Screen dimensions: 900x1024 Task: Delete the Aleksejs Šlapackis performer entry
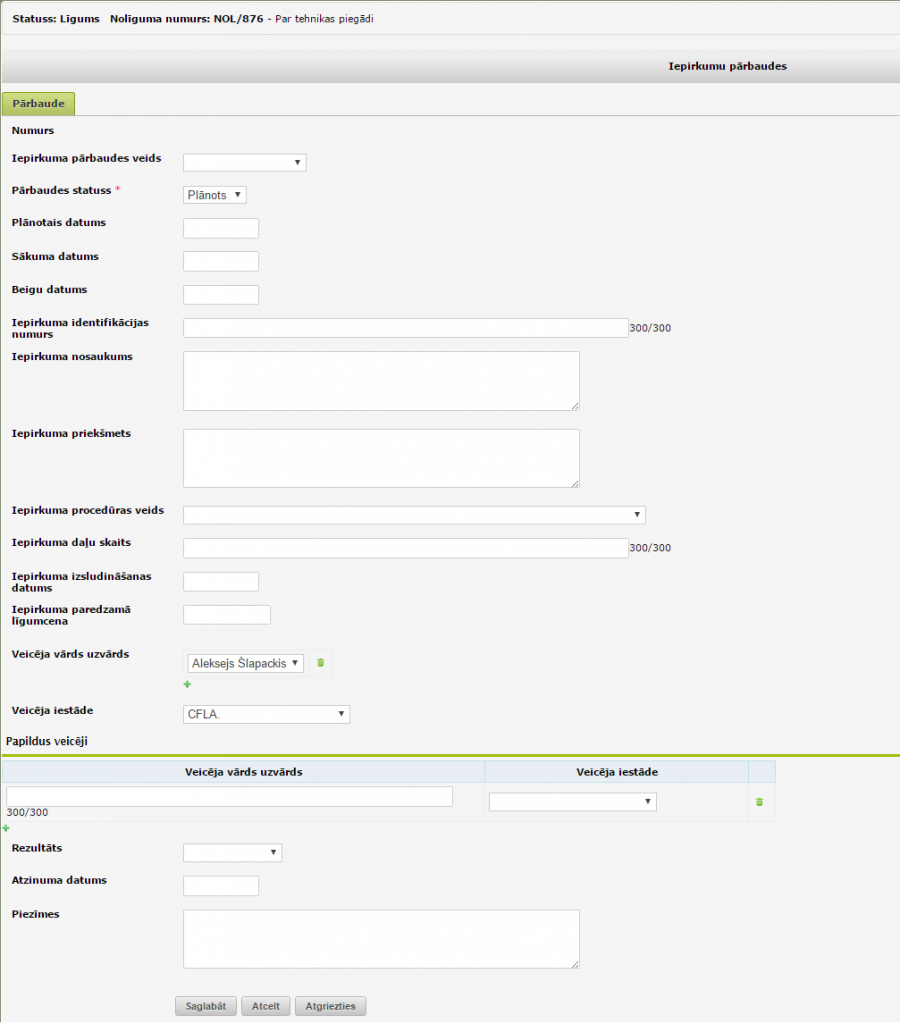click(321, 663)
